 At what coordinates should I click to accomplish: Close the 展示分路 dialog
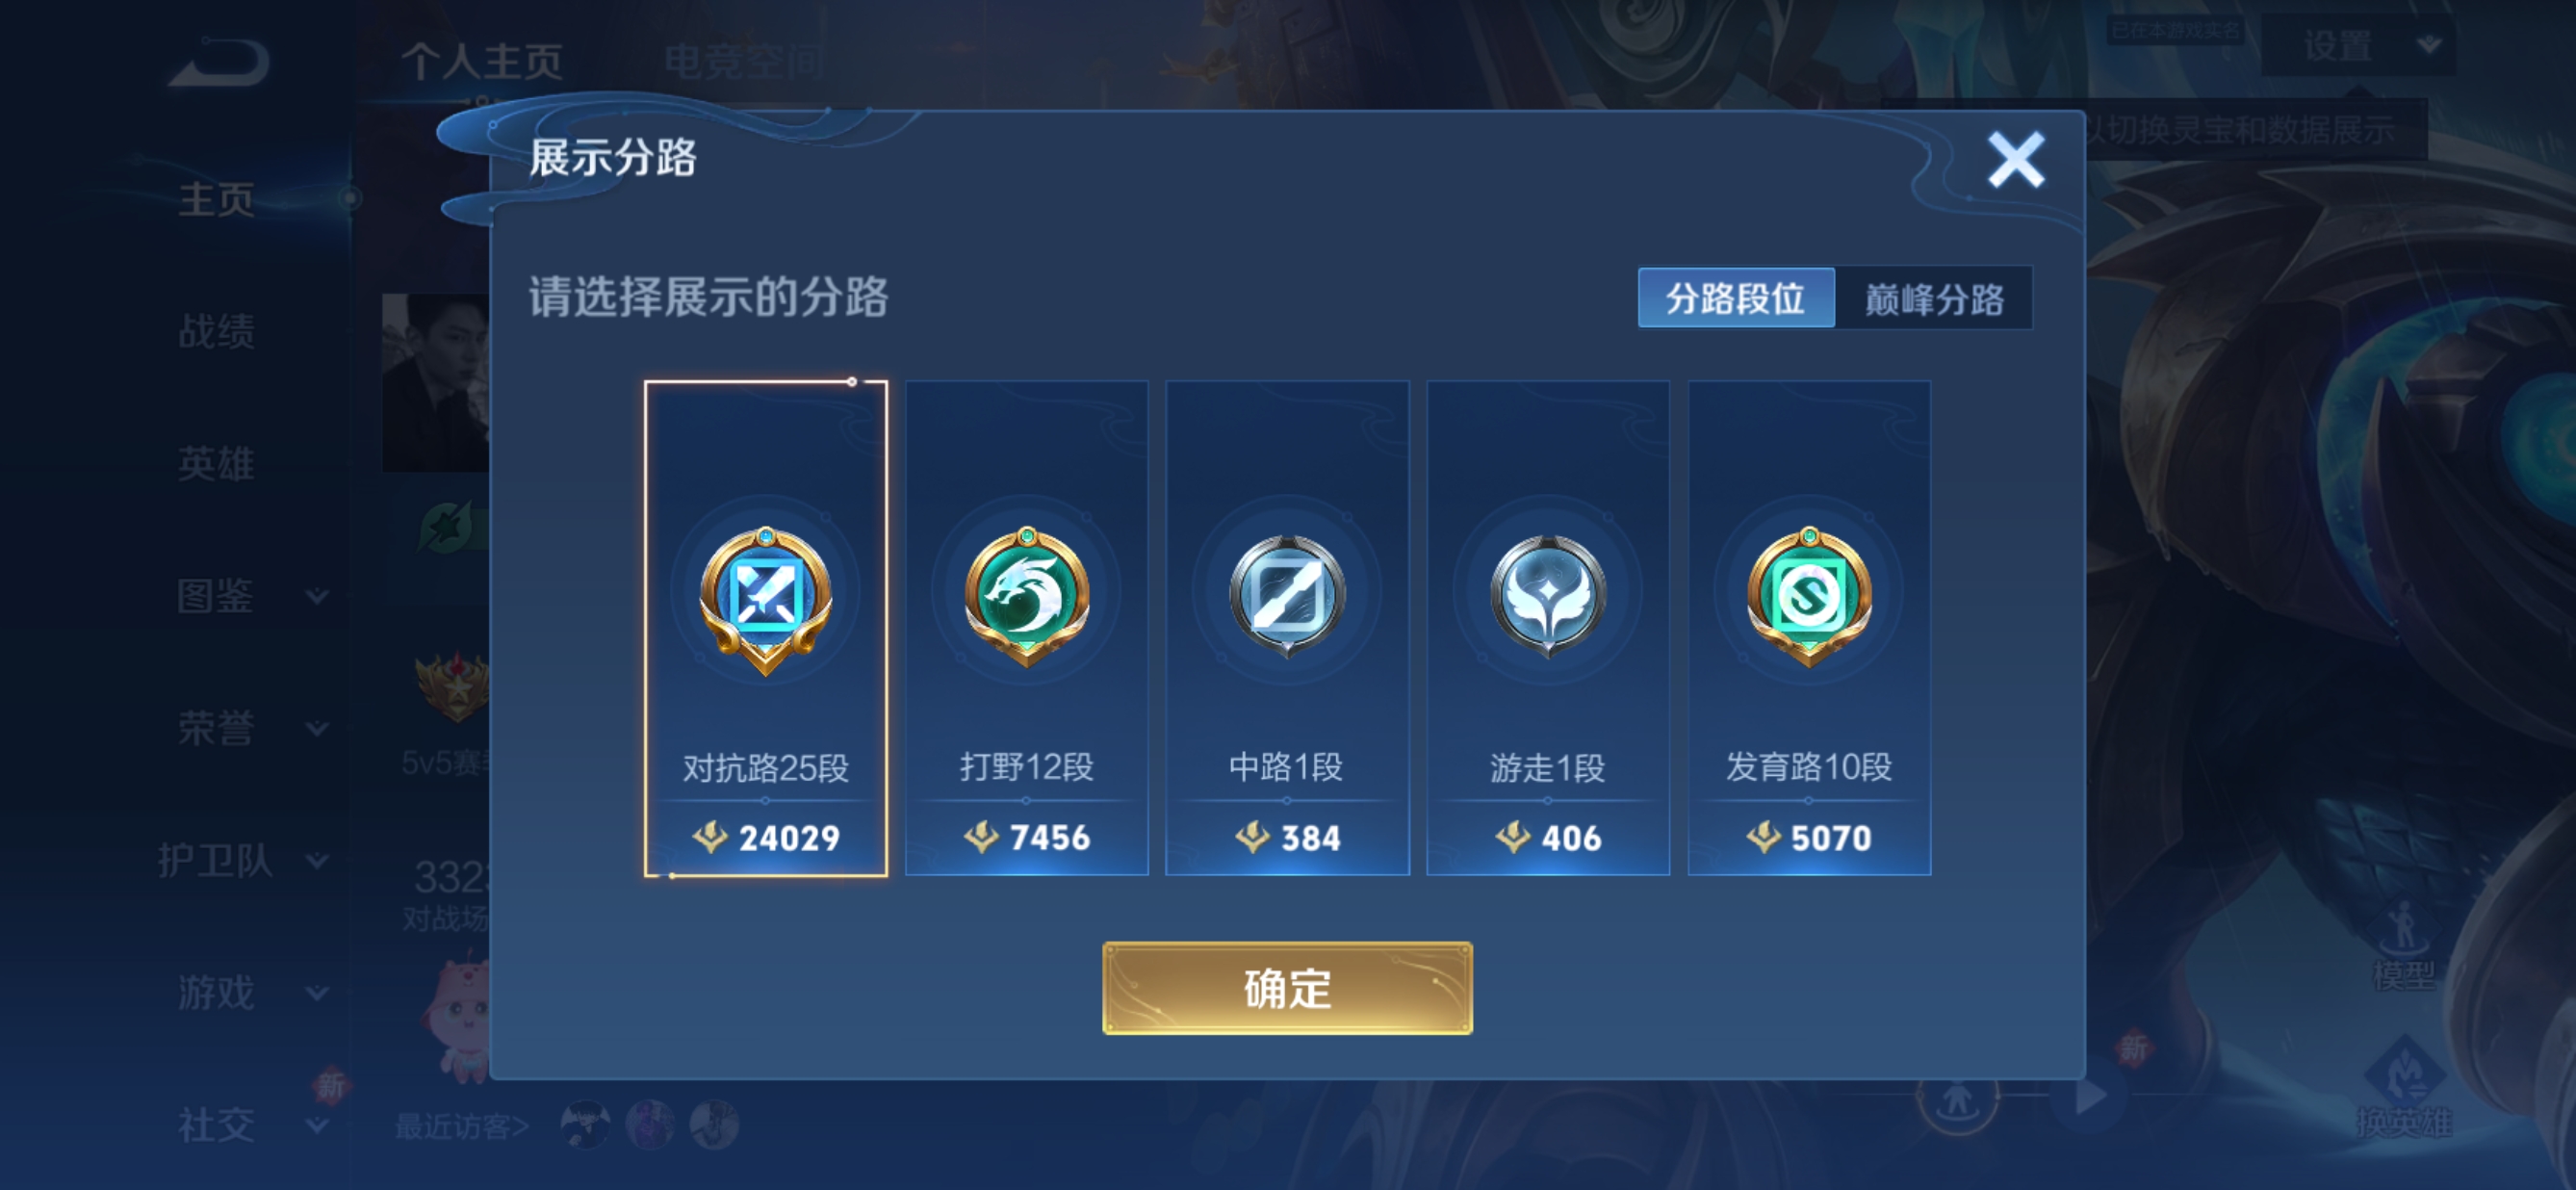point(2016,160)
